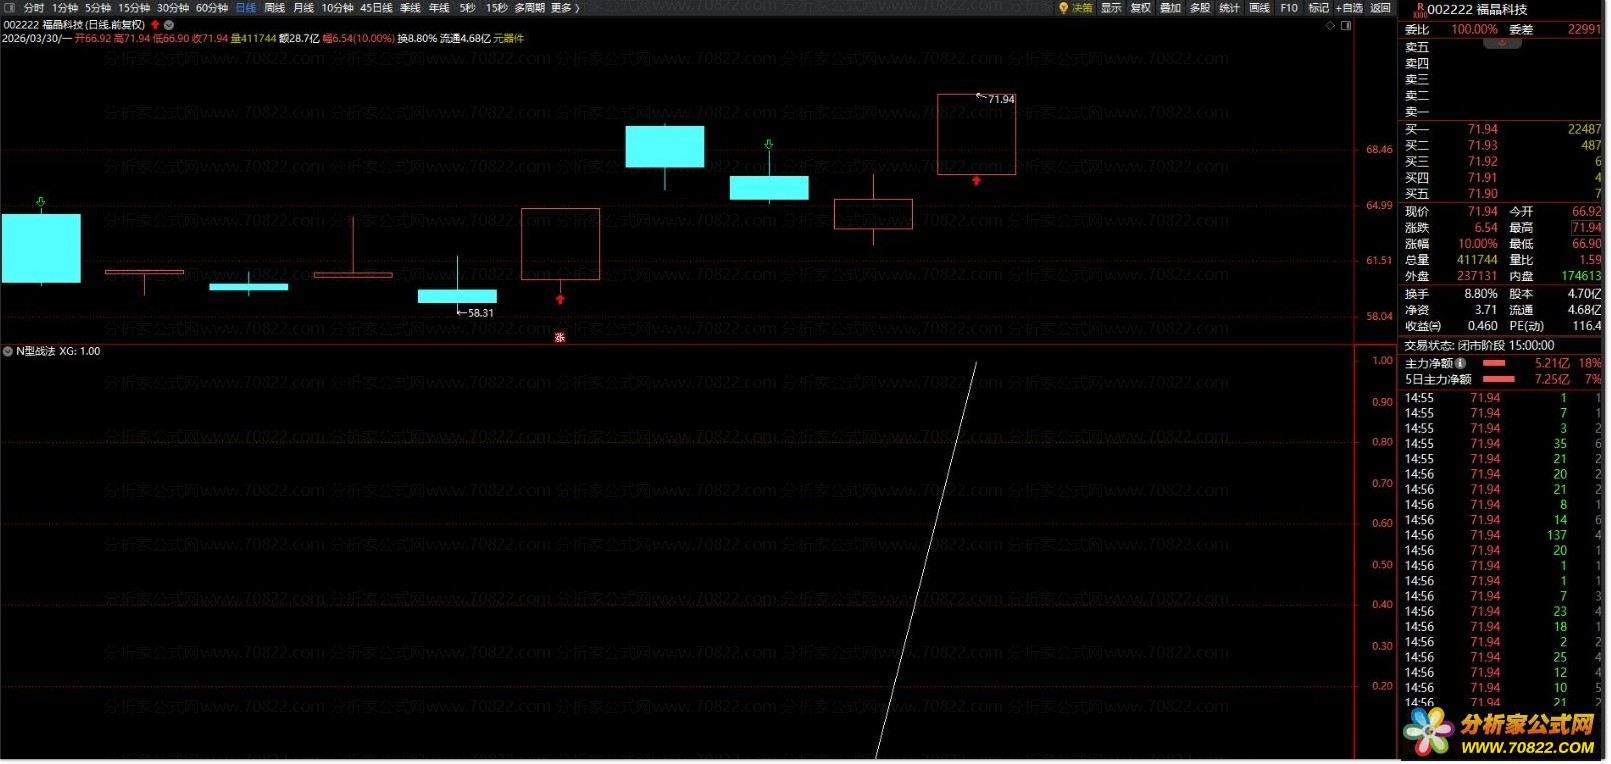
Task: Add stock with the +自选 button
Action: (x=1350, y=8)
